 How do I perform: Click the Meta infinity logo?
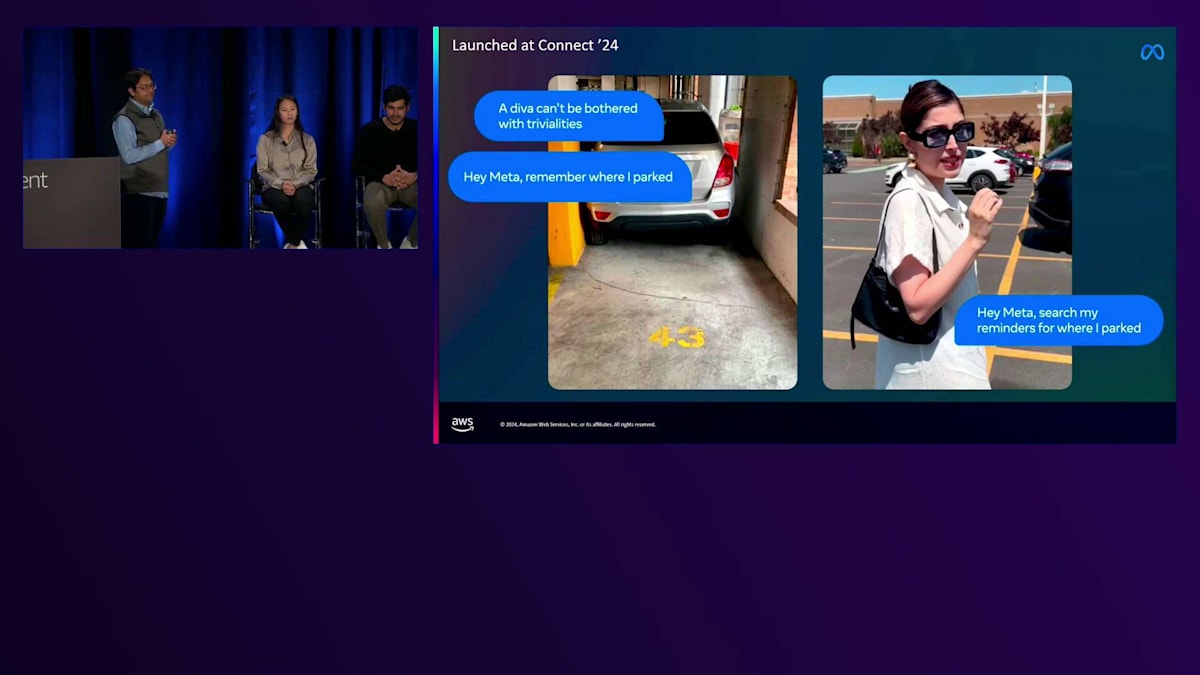point(1152,52)
